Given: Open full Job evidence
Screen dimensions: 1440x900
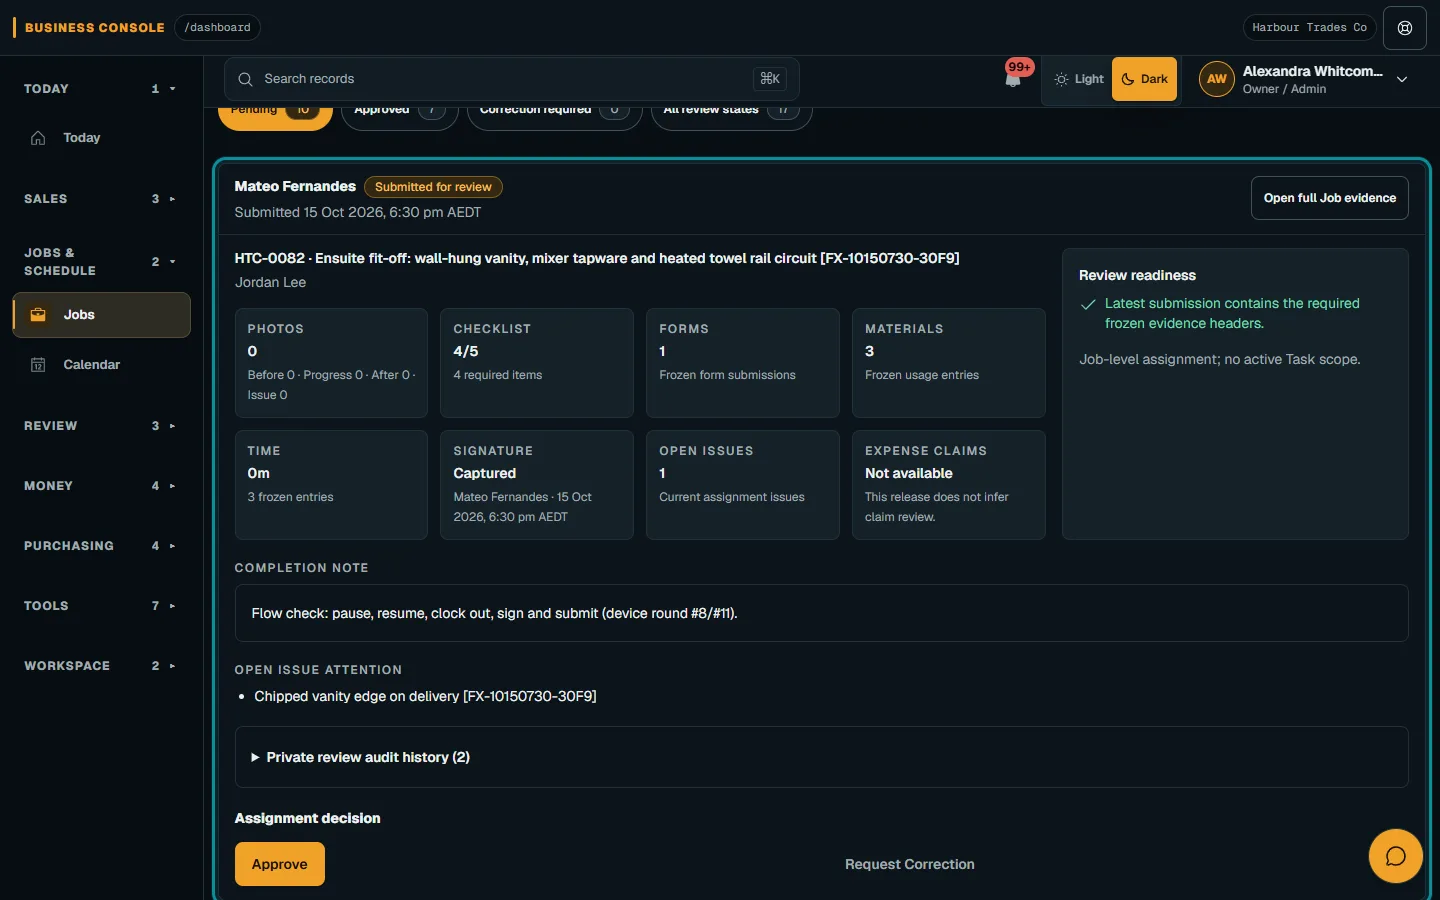Looking at the screenshot, I should point(1329,198).
